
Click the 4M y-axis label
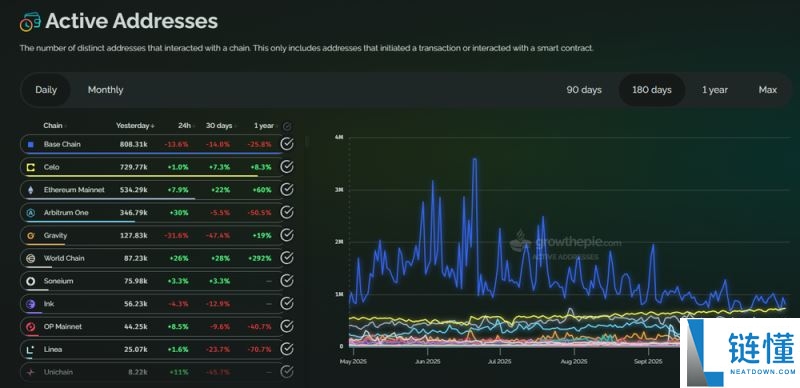coord(339,137)
